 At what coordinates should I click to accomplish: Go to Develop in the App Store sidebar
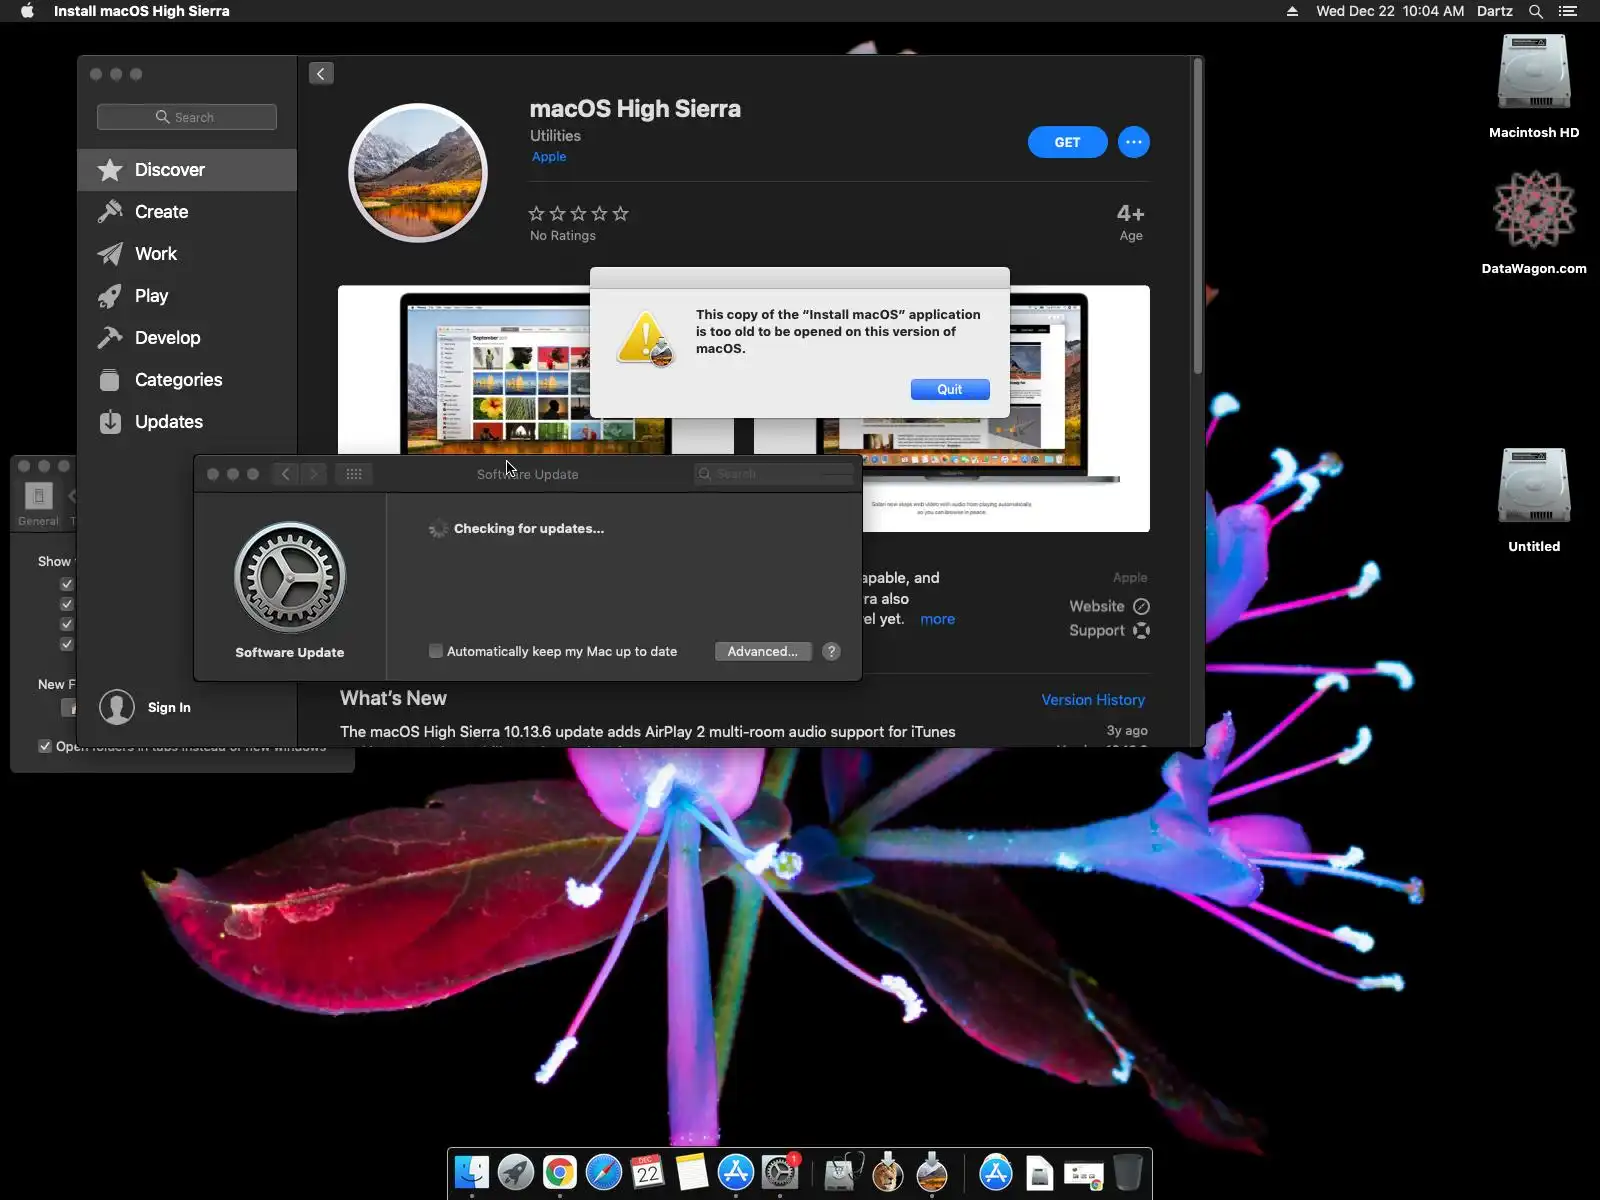click(187, 338)
